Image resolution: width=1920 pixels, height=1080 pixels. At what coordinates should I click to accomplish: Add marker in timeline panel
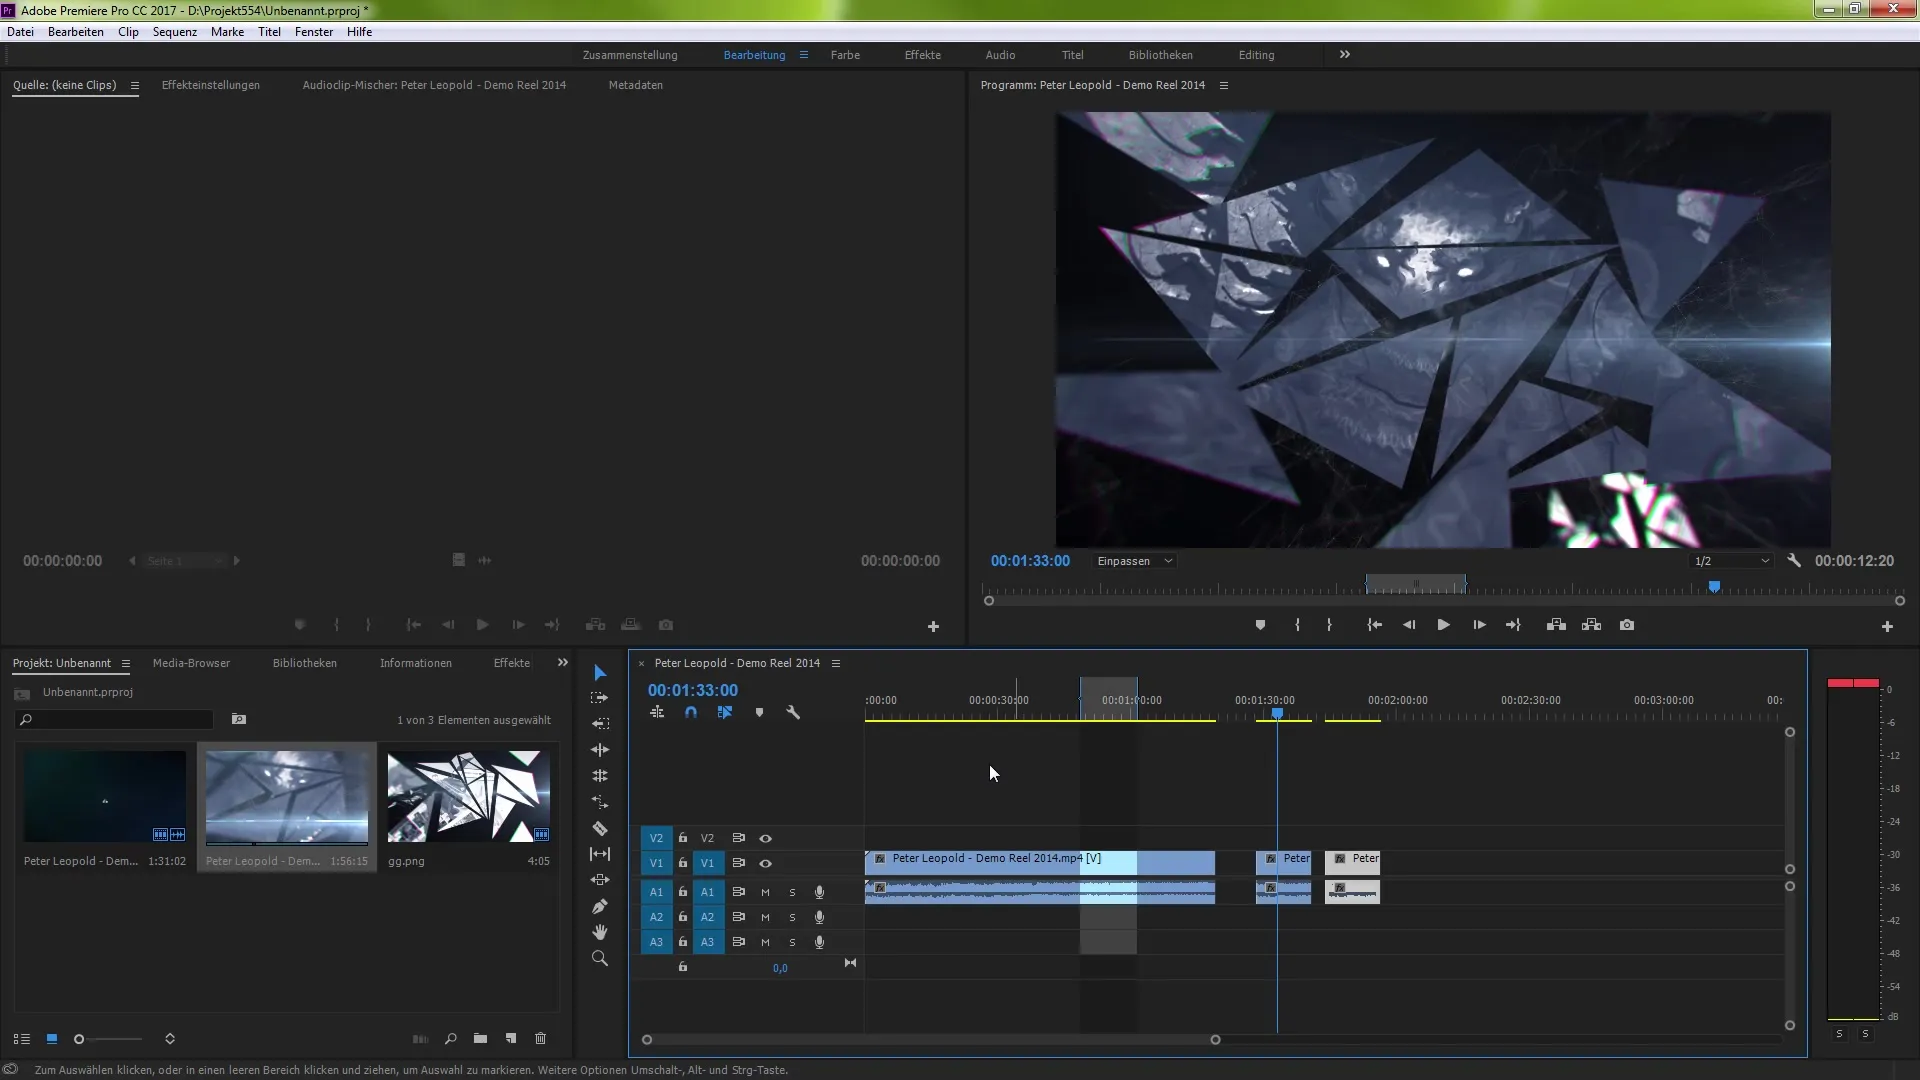pyautogui.click(x=759, y=713)
